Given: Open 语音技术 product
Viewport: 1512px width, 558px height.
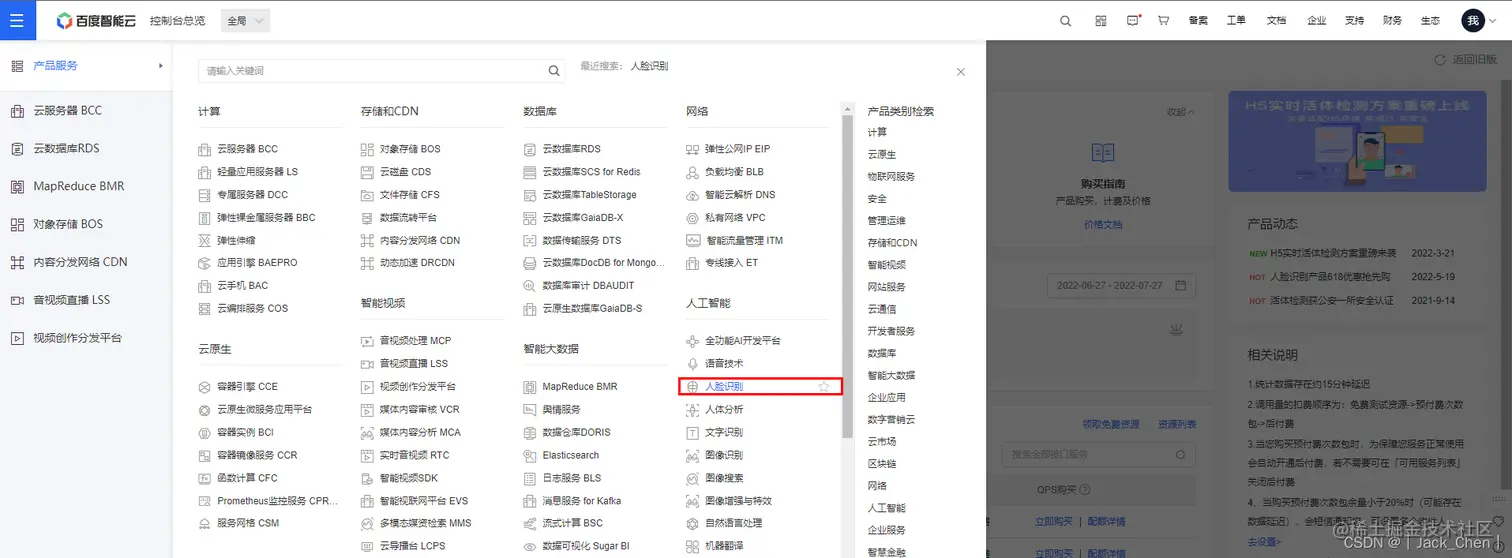Looking at the screenshot, I should tap(724, 364).
